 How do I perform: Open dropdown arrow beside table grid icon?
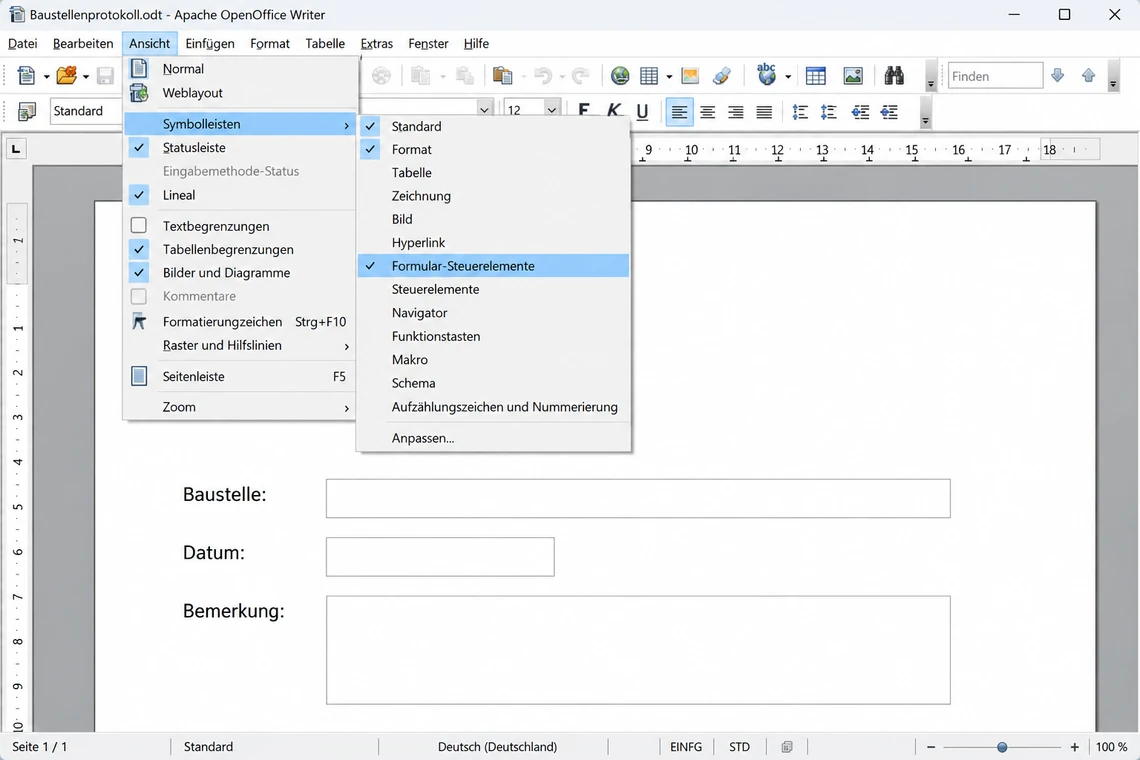click(x=669, y=76)
